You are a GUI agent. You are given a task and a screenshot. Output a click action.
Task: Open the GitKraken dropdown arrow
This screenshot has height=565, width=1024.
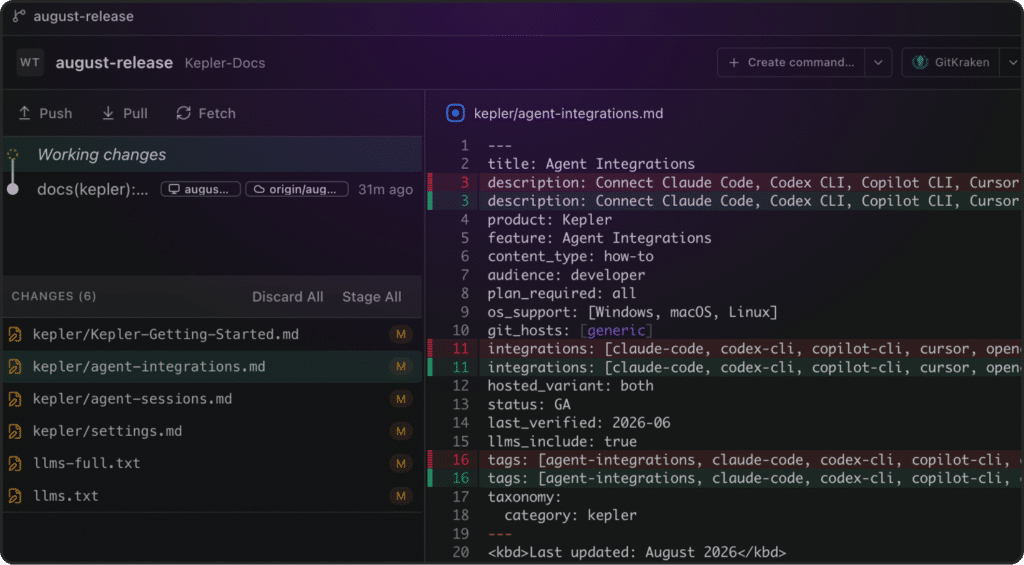pyautogui.click(x=1012, y=63)
